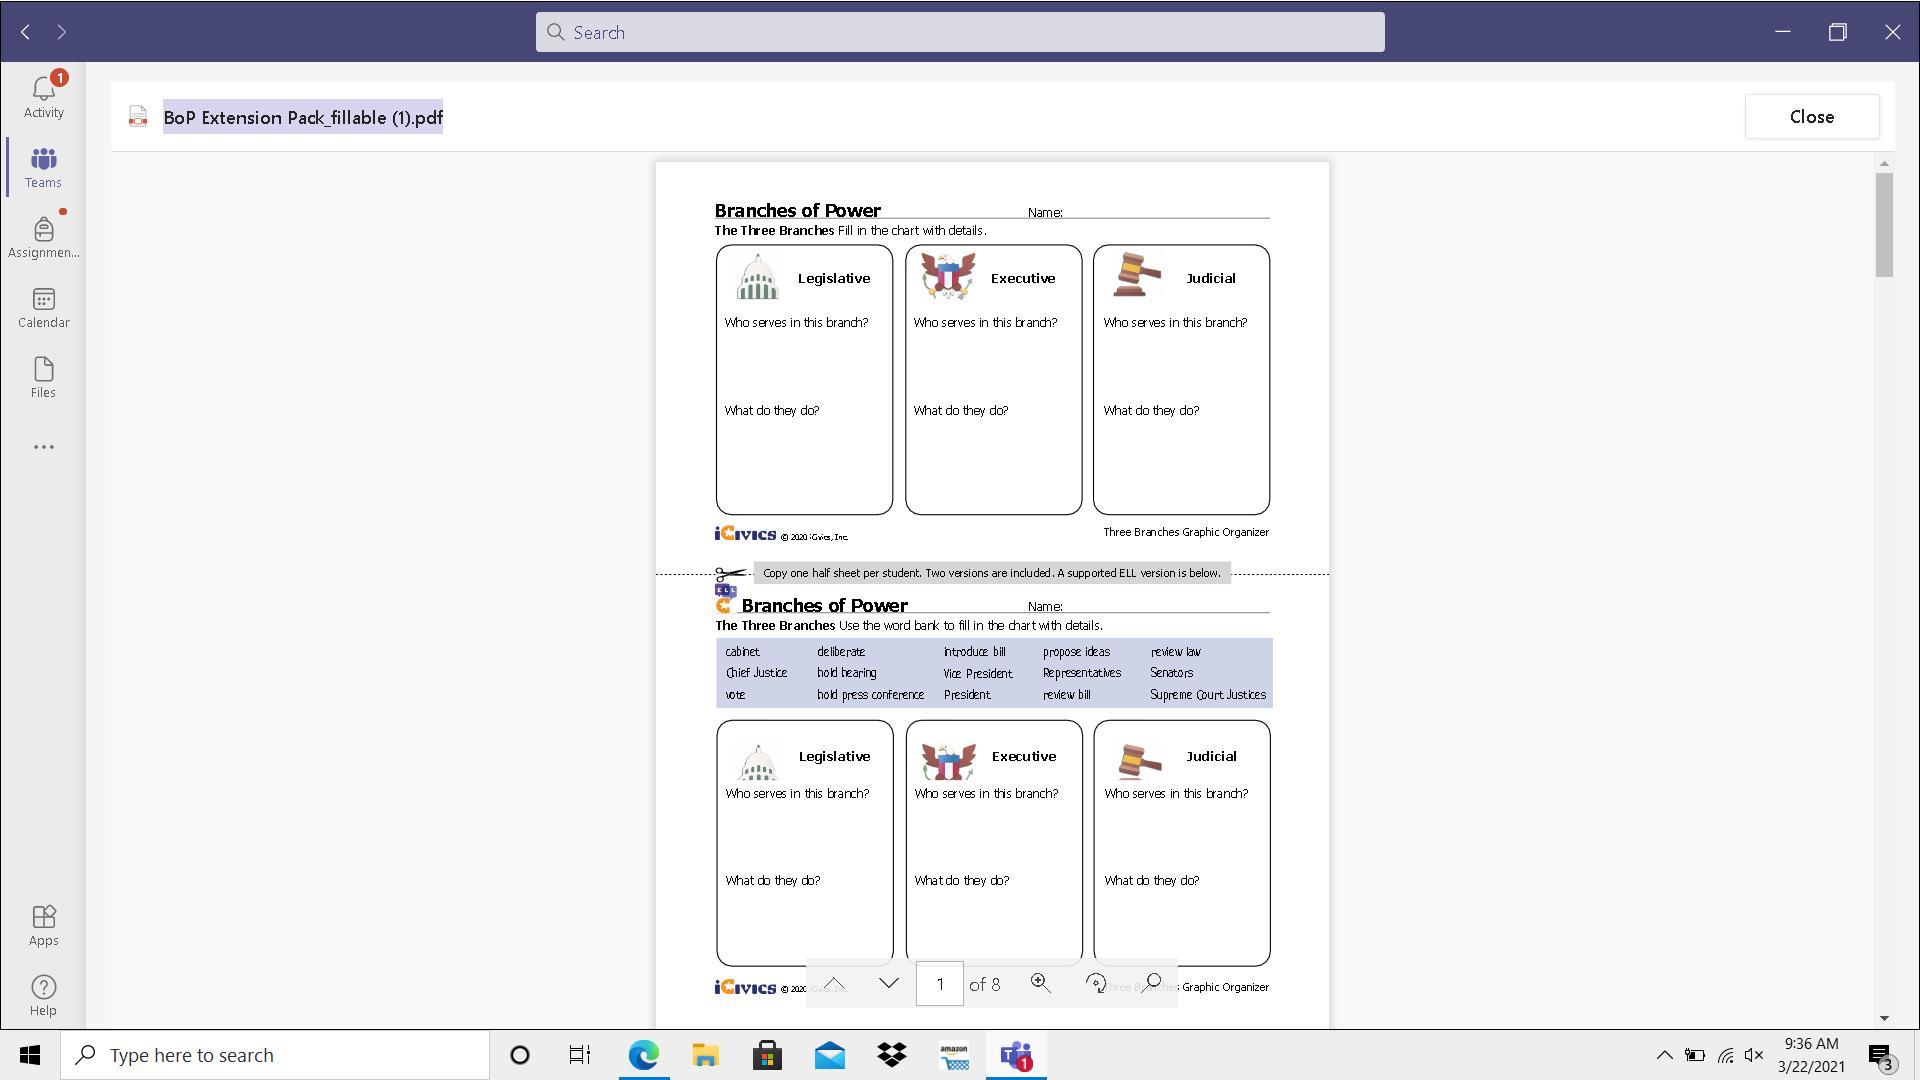Image resolution: width=1920 pixels, height=1080 pixels.
Task: Click the BoP Extension Pack file name
Action: click(x=303, y=118)
